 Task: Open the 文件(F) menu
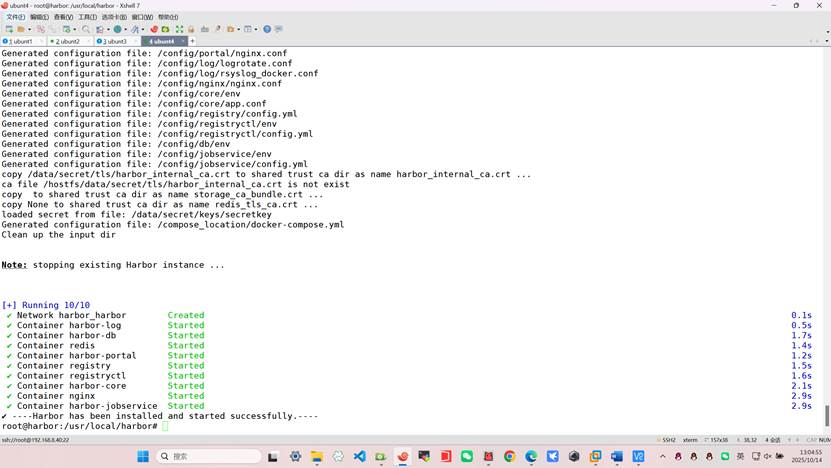click(x=15, y=17)
